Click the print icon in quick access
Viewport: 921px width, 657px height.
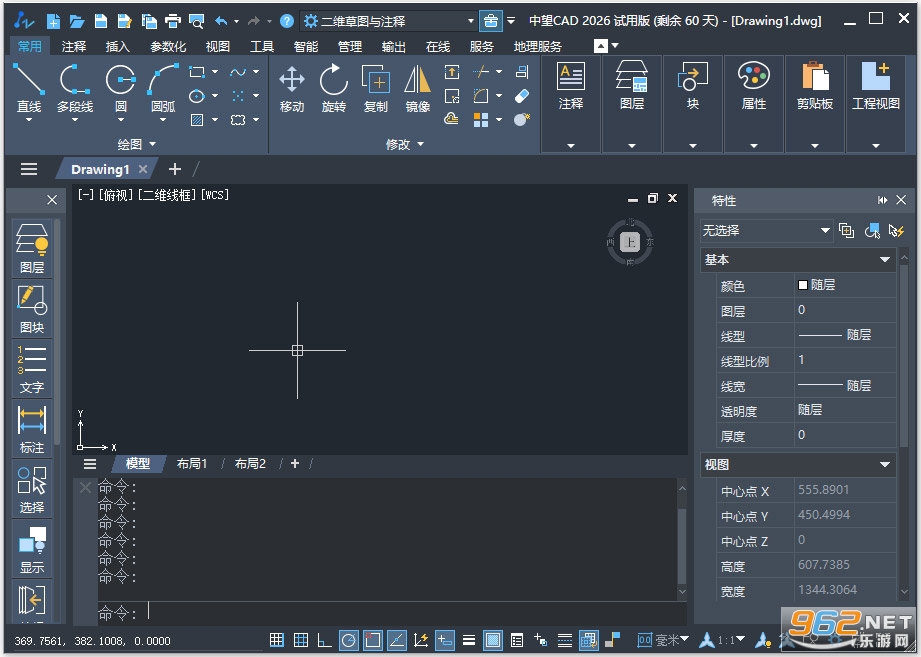[173, 21]
